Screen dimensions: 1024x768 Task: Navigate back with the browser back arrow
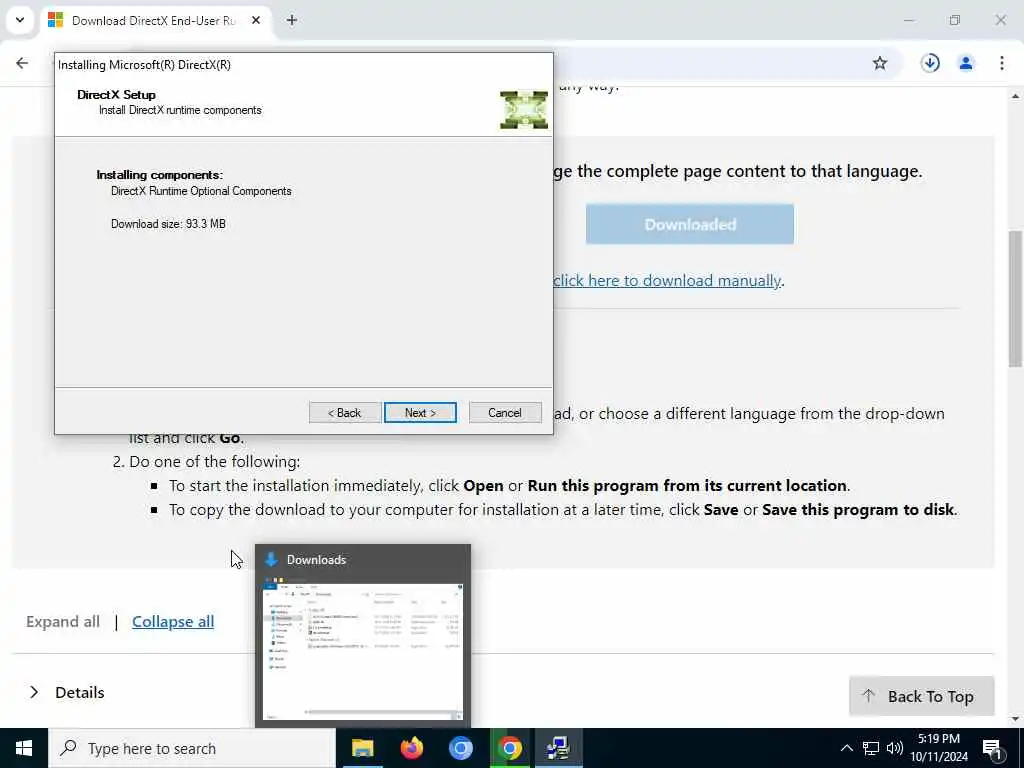pyautogui.click(x=22, y=63)
